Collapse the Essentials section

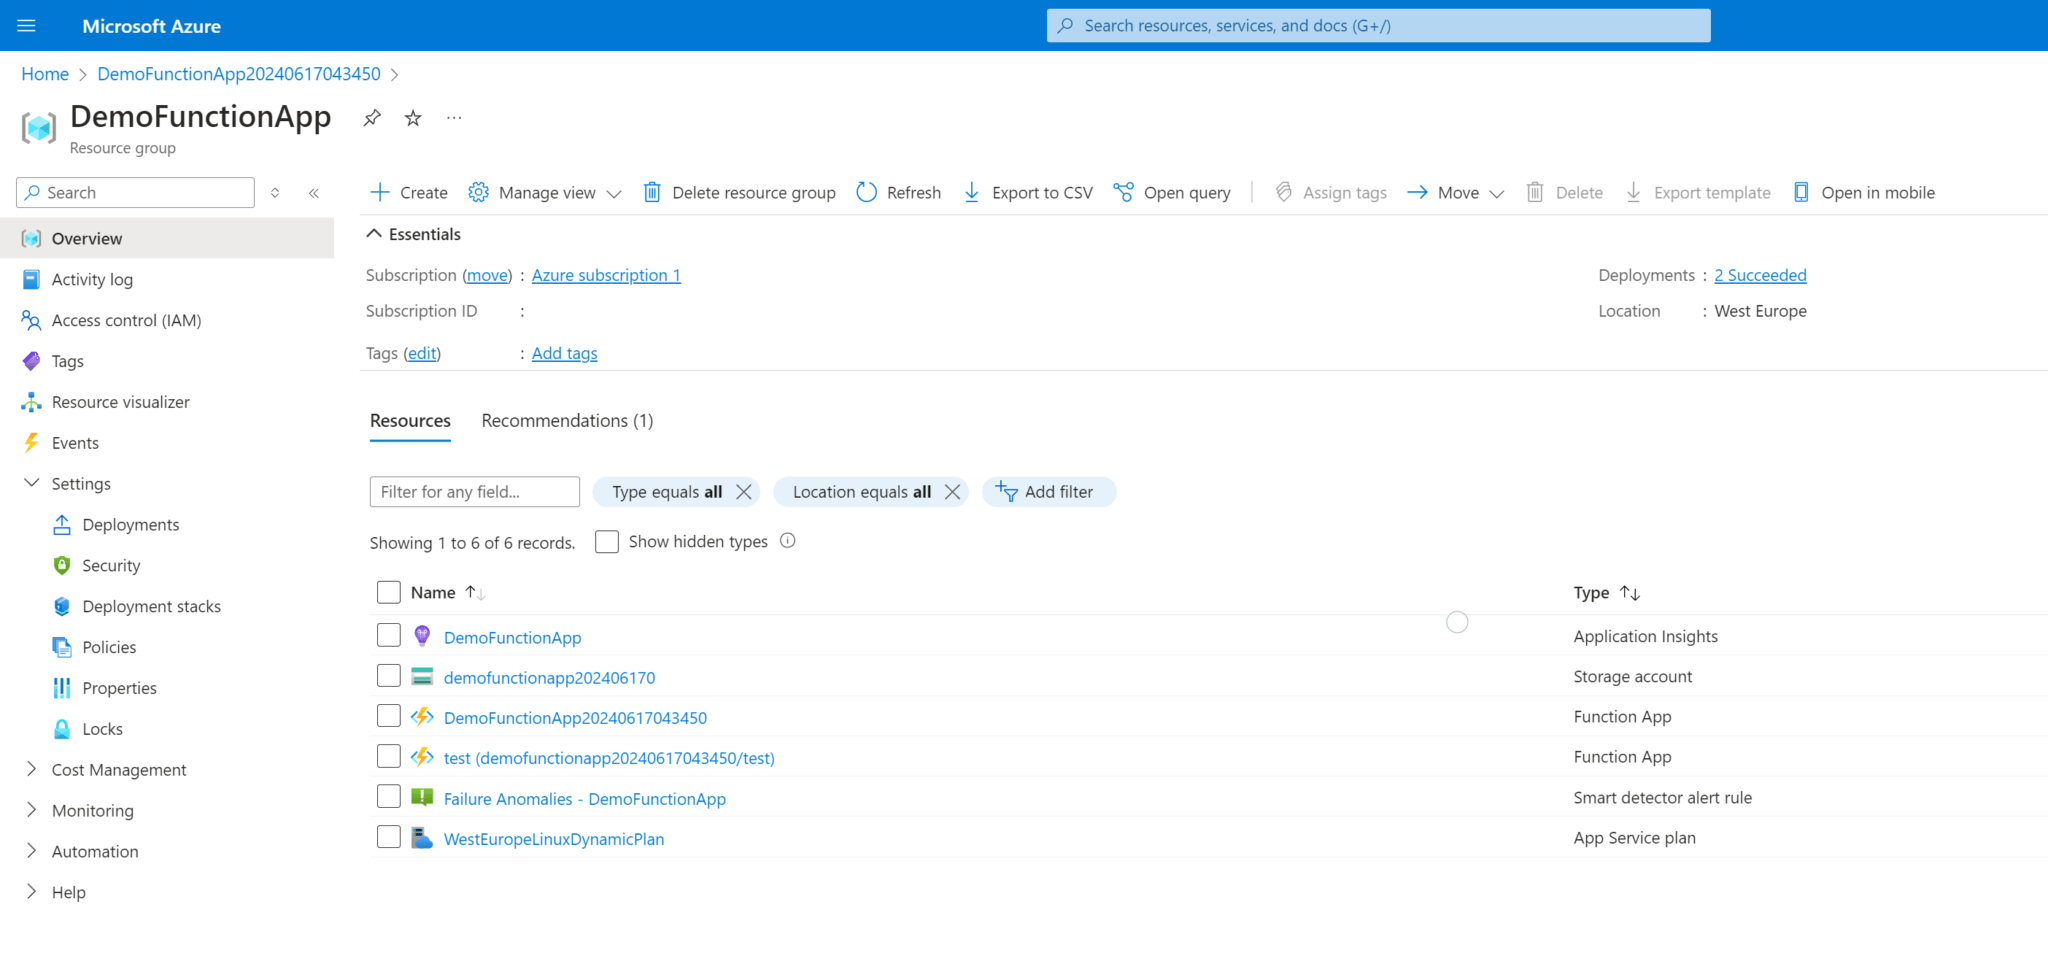click(x=413, y=233)
